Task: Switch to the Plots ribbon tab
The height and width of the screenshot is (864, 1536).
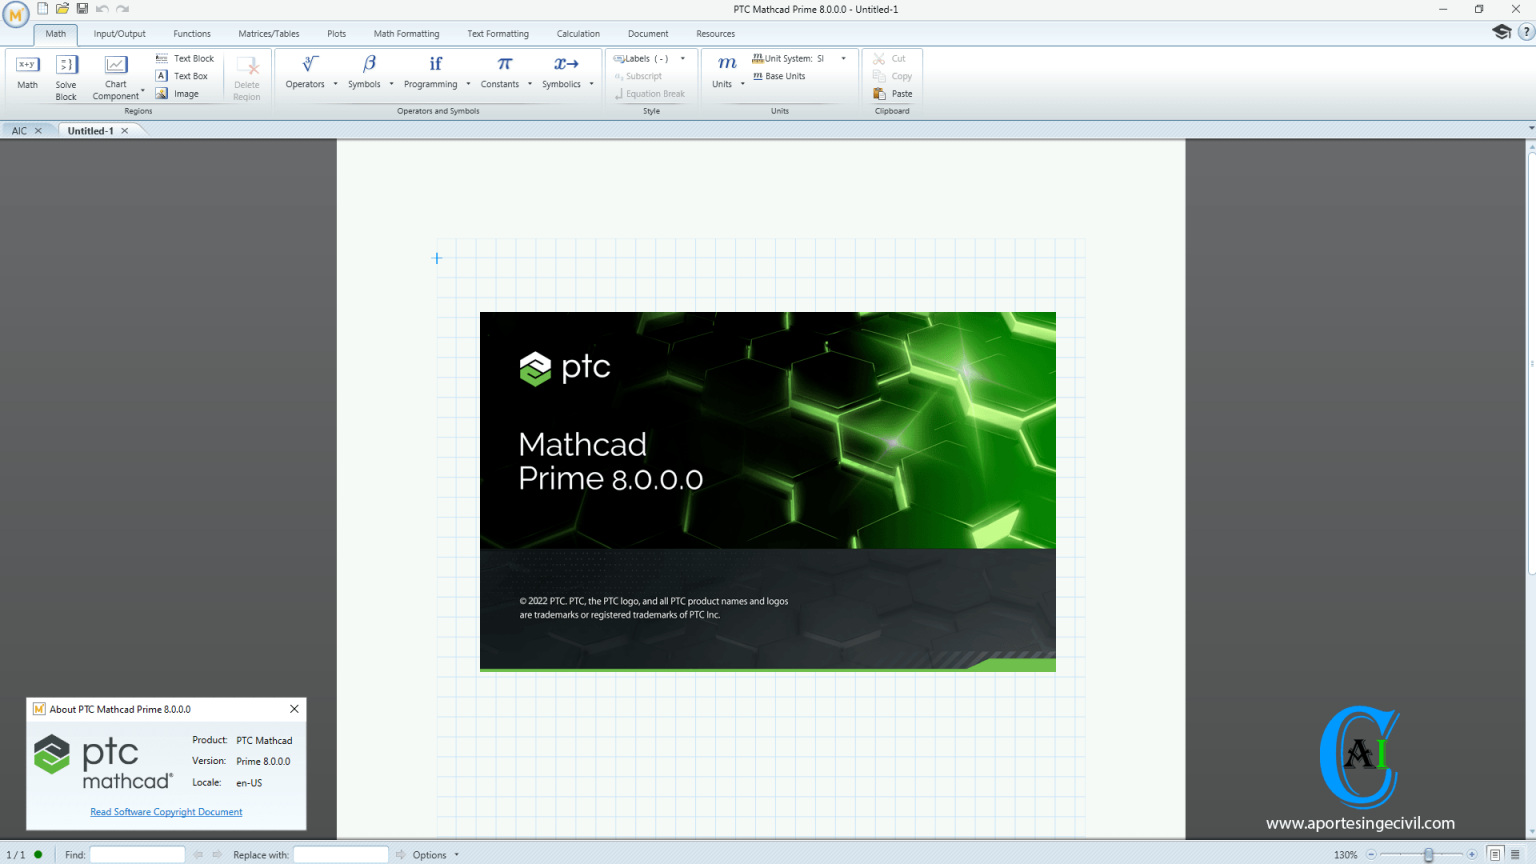Action: [336, 33]
